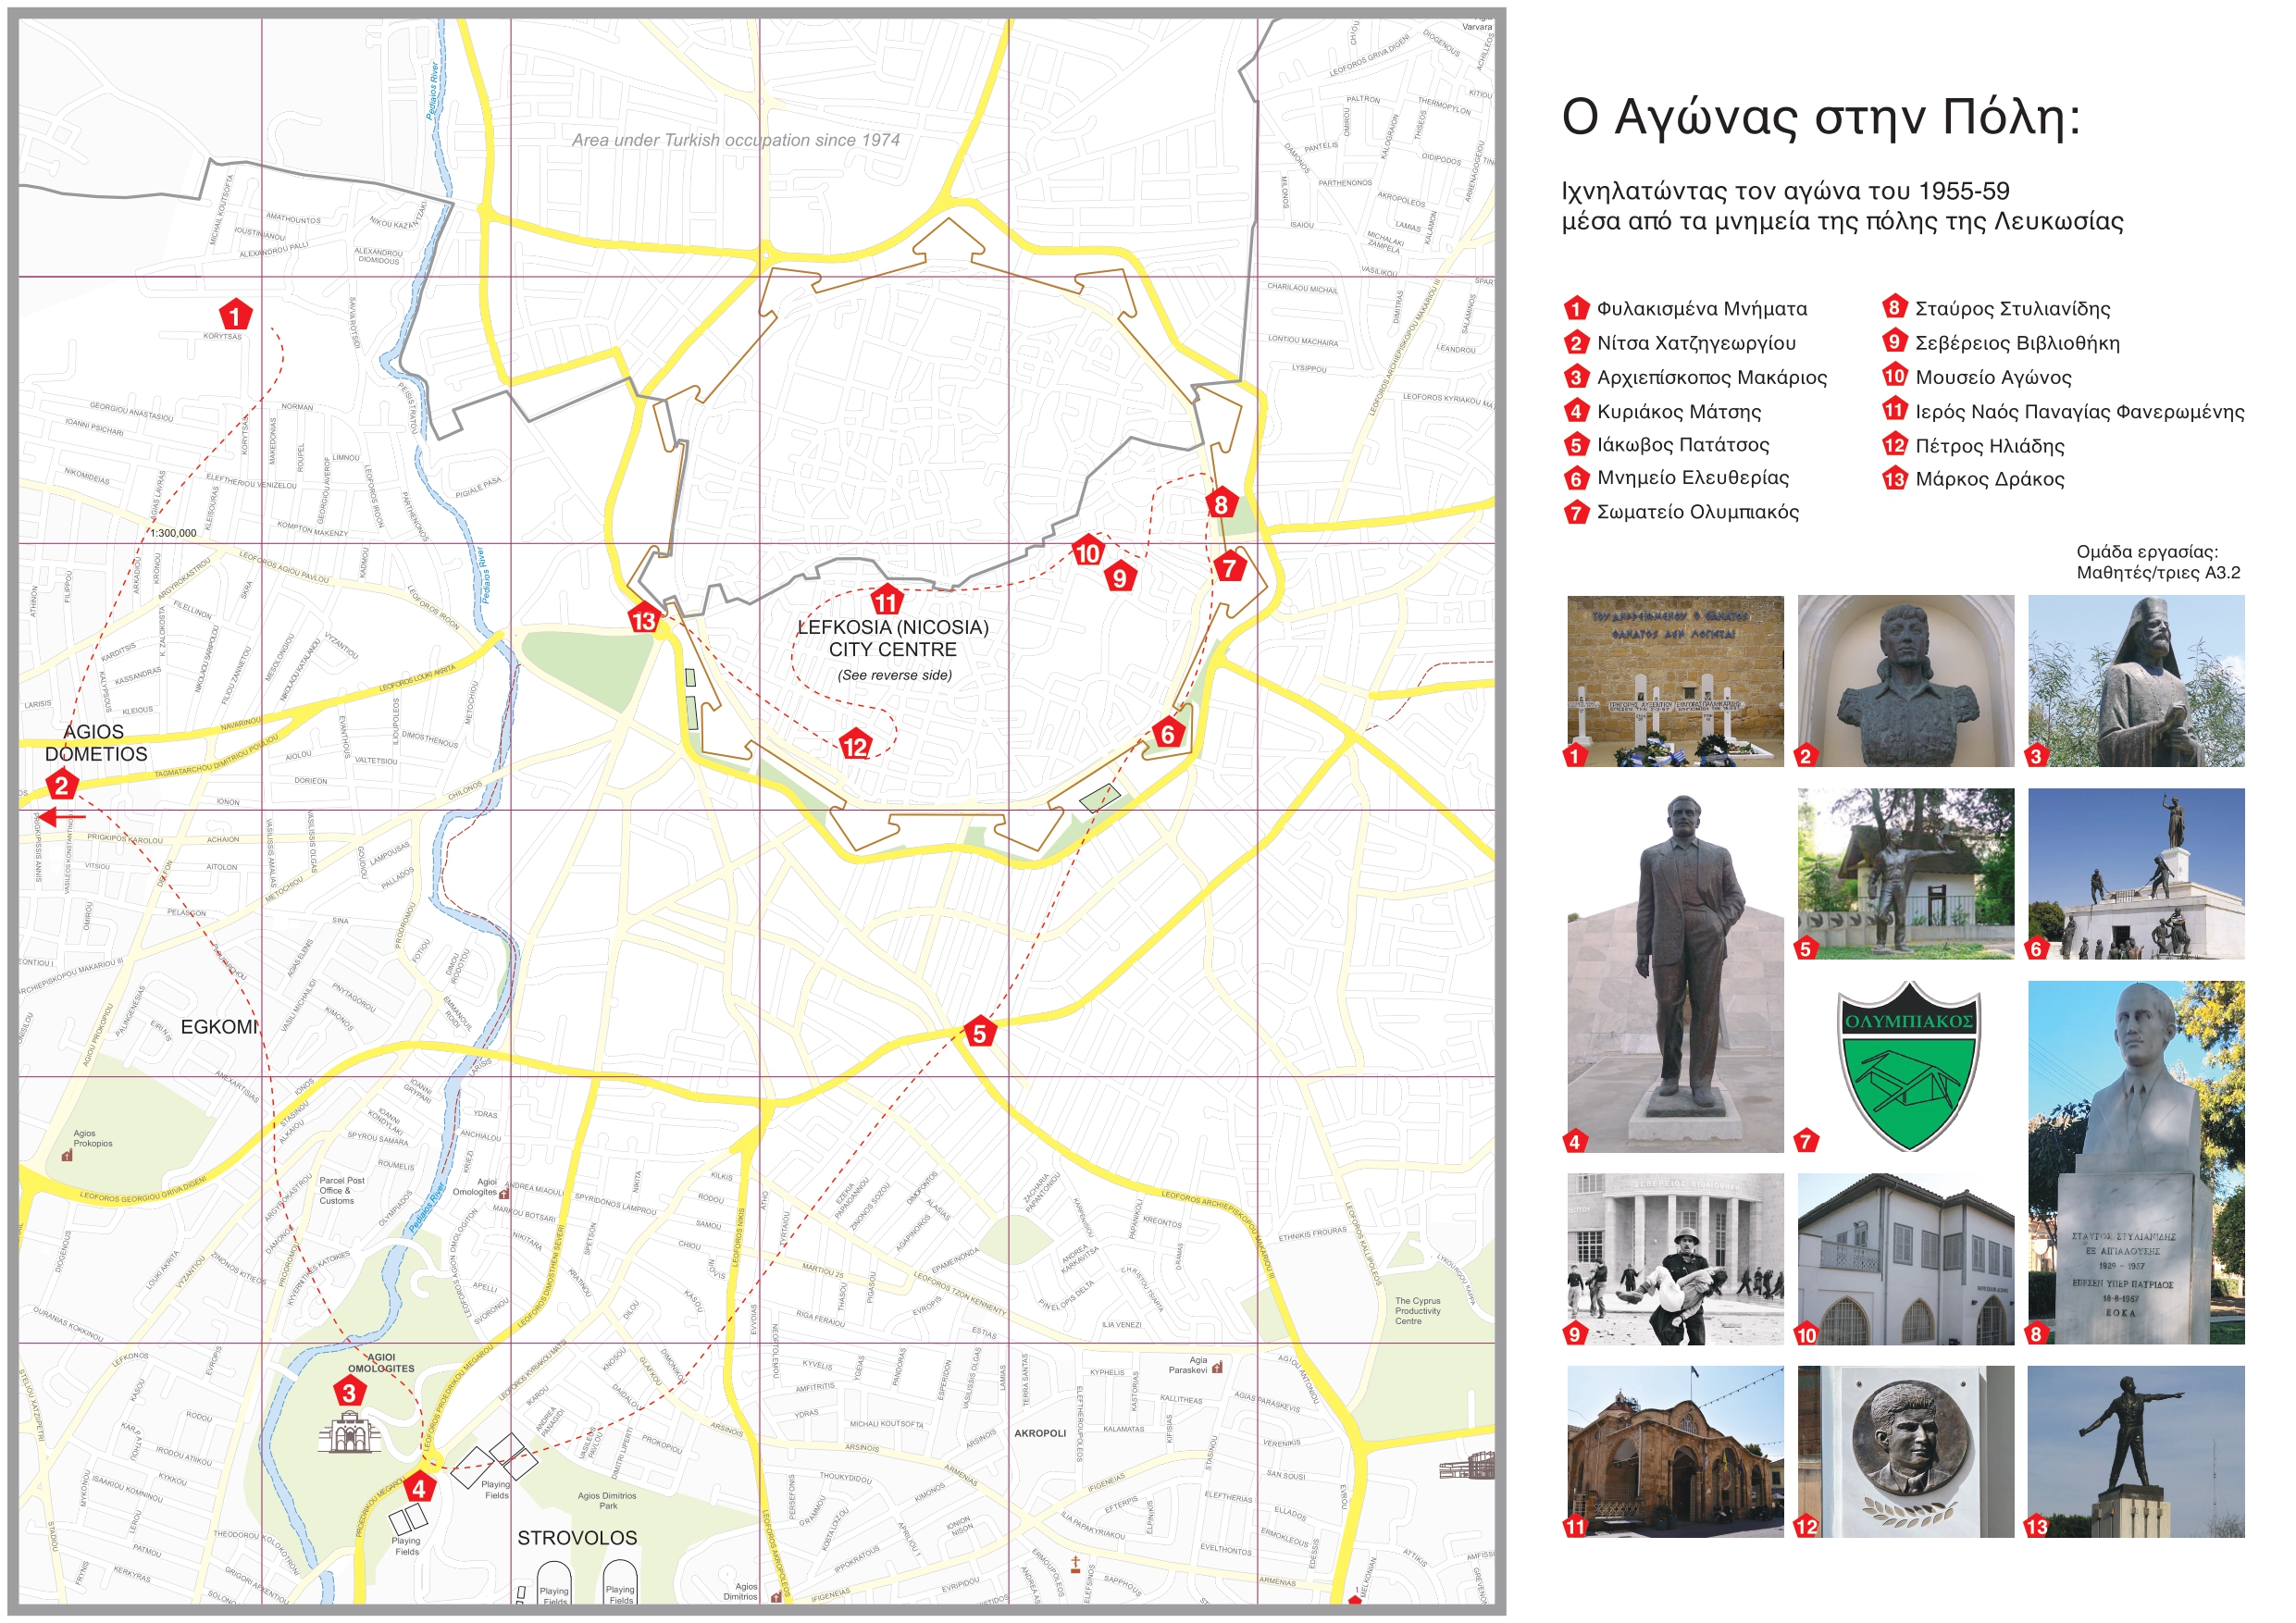2296x1623 pixels.
Task: Select map marker 12 inside the old city
Action: [855, 747]
